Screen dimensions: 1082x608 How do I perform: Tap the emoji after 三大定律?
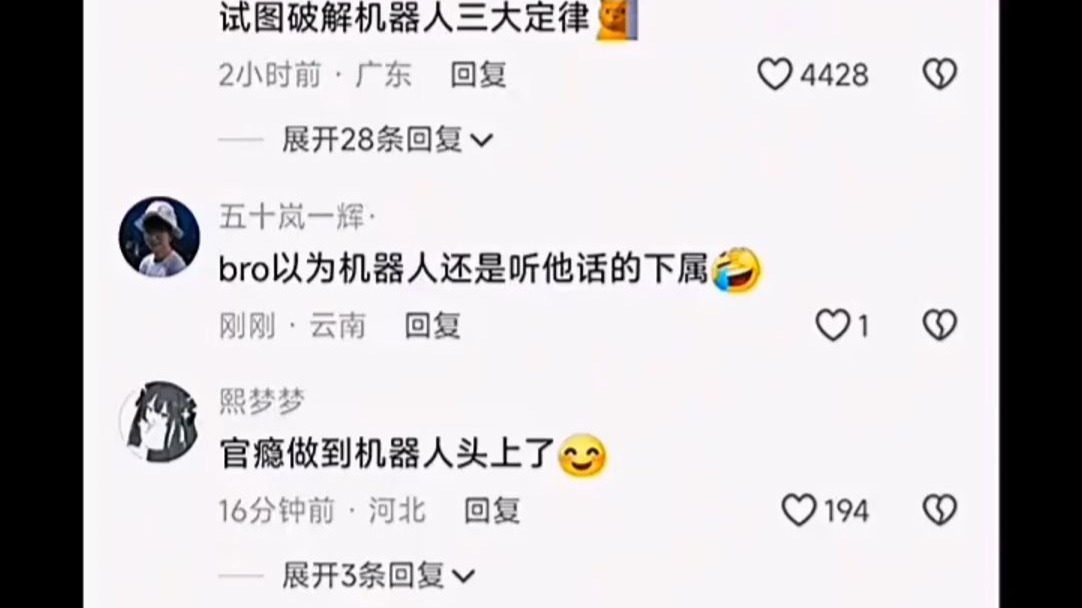click(x=616, y=19)
